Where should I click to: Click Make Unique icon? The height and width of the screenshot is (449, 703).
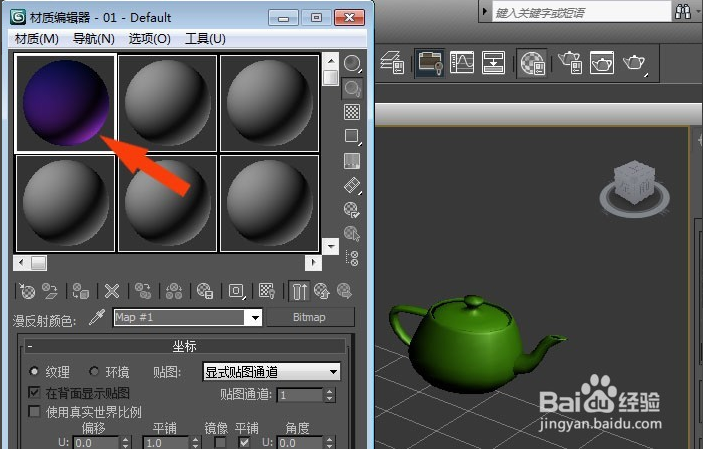pos(174,291)
